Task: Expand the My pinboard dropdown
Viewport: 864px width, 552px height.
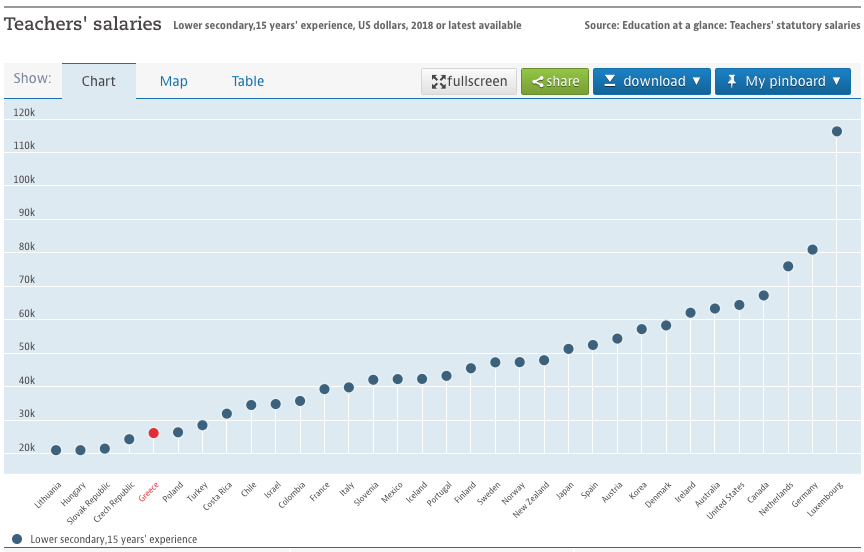Action: (782, 81)
